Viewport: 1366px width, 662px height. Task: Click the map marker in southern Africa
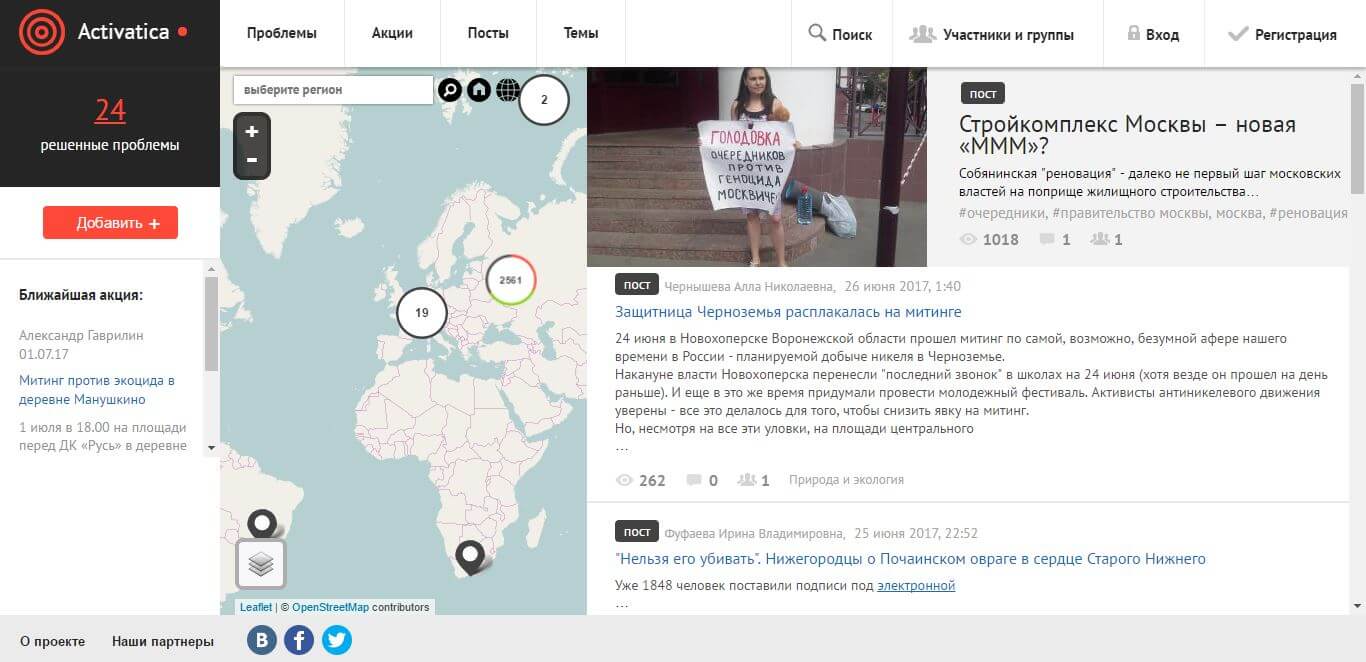point(469,555)
